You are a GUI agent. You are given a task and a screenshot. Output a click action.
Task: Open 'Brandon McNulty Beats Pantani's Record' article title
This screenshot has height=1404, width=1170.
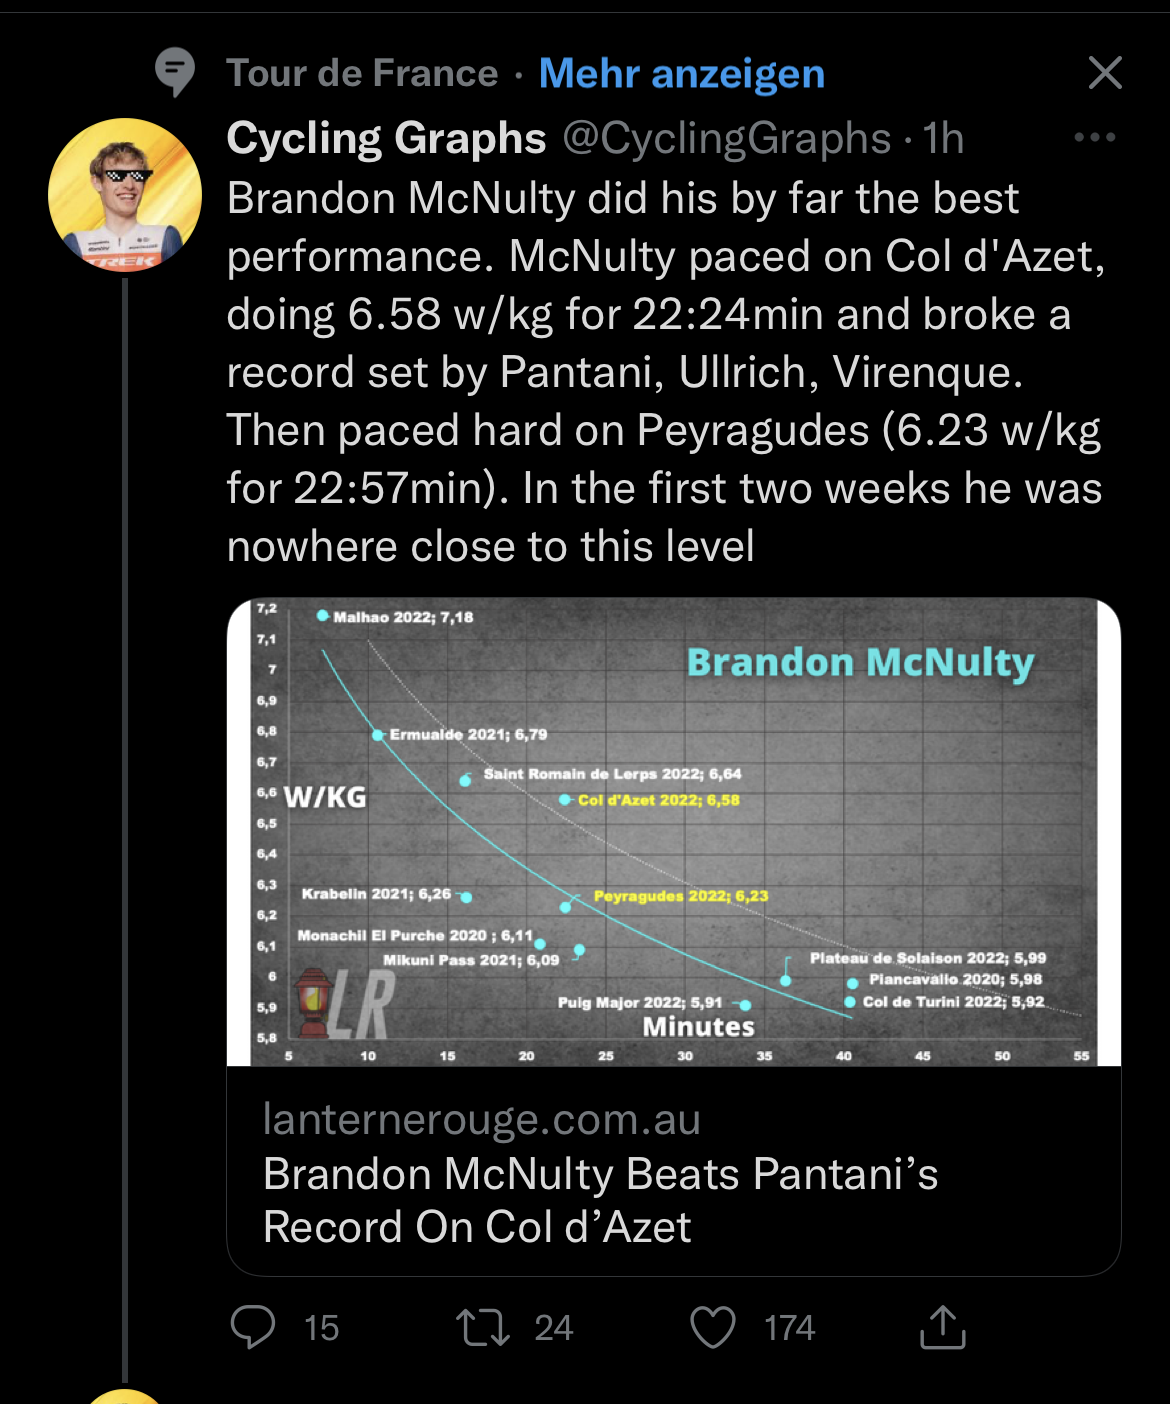[600, 1200]
